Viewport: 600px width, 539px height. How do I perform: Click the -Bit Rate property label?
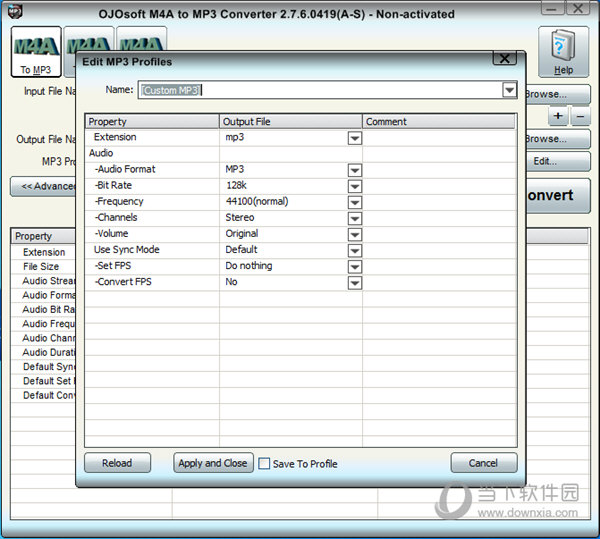click(113, 186)
